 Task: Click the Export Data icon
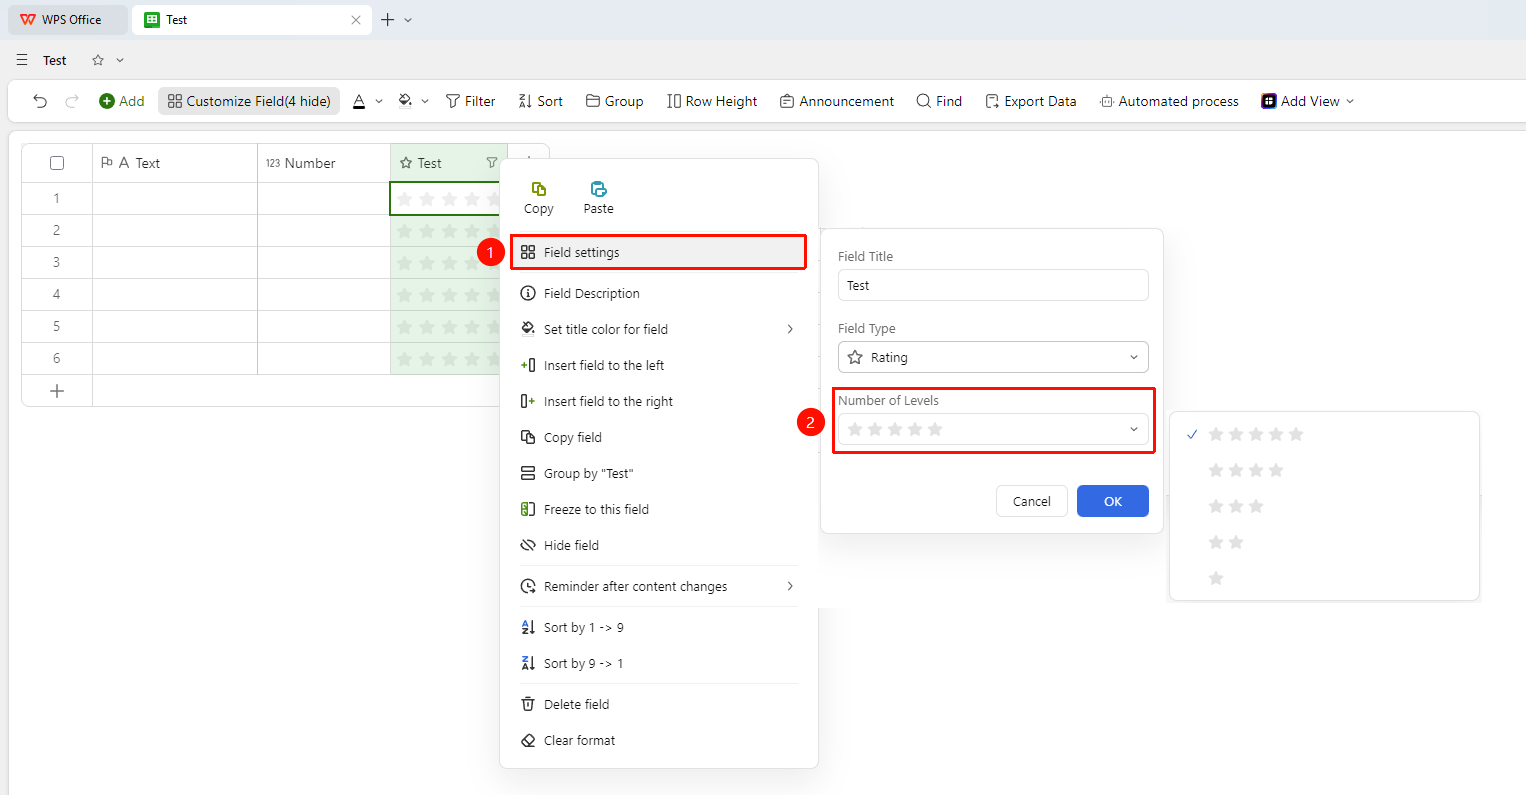(992, 101)
